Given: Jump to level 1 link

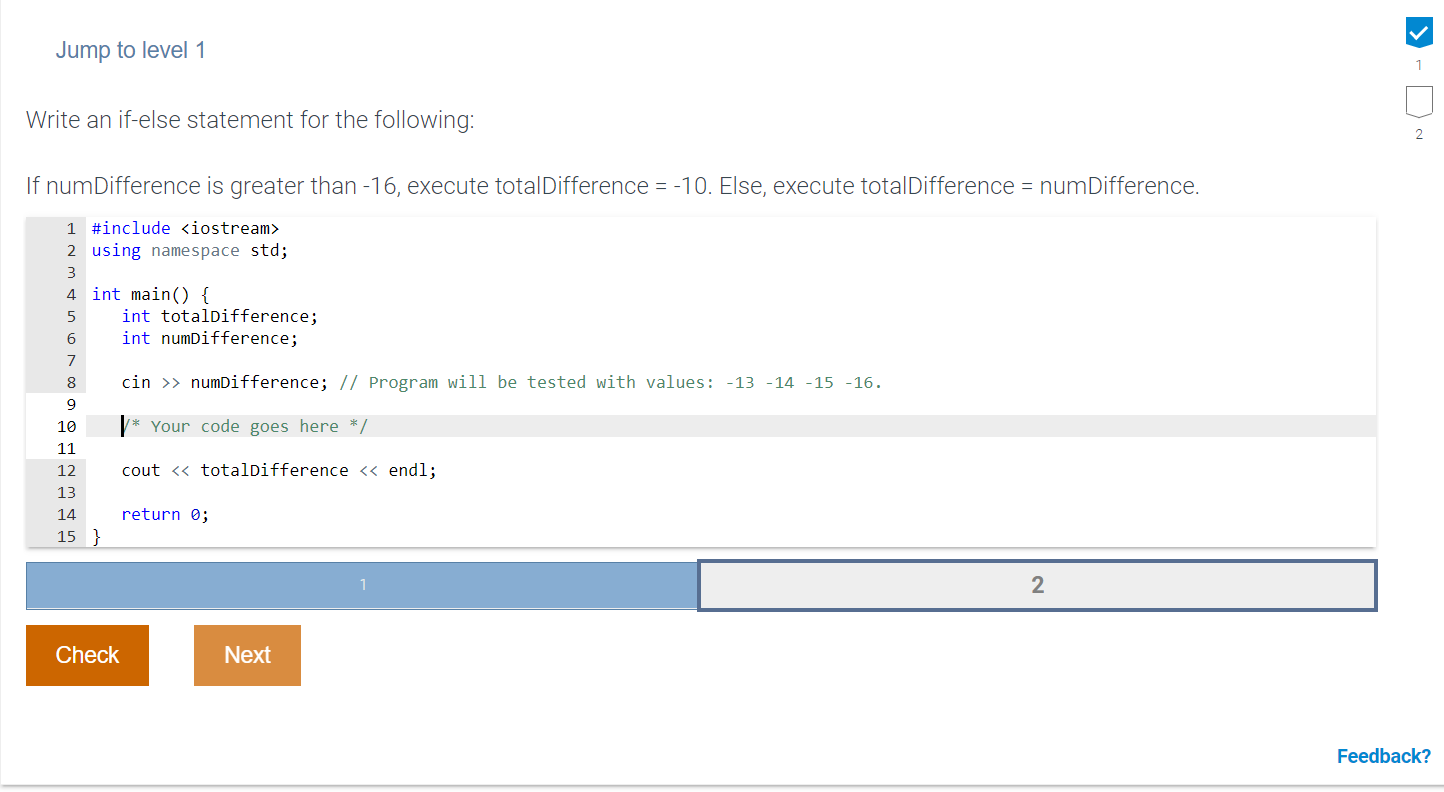Looking at the screenshot, I should coord(131,50).
